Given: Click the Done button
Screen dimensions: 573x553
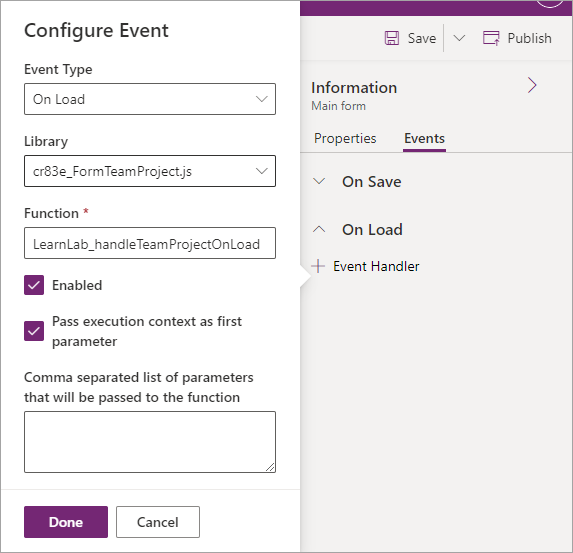Looking at the screenshot, I should (66, 522).
